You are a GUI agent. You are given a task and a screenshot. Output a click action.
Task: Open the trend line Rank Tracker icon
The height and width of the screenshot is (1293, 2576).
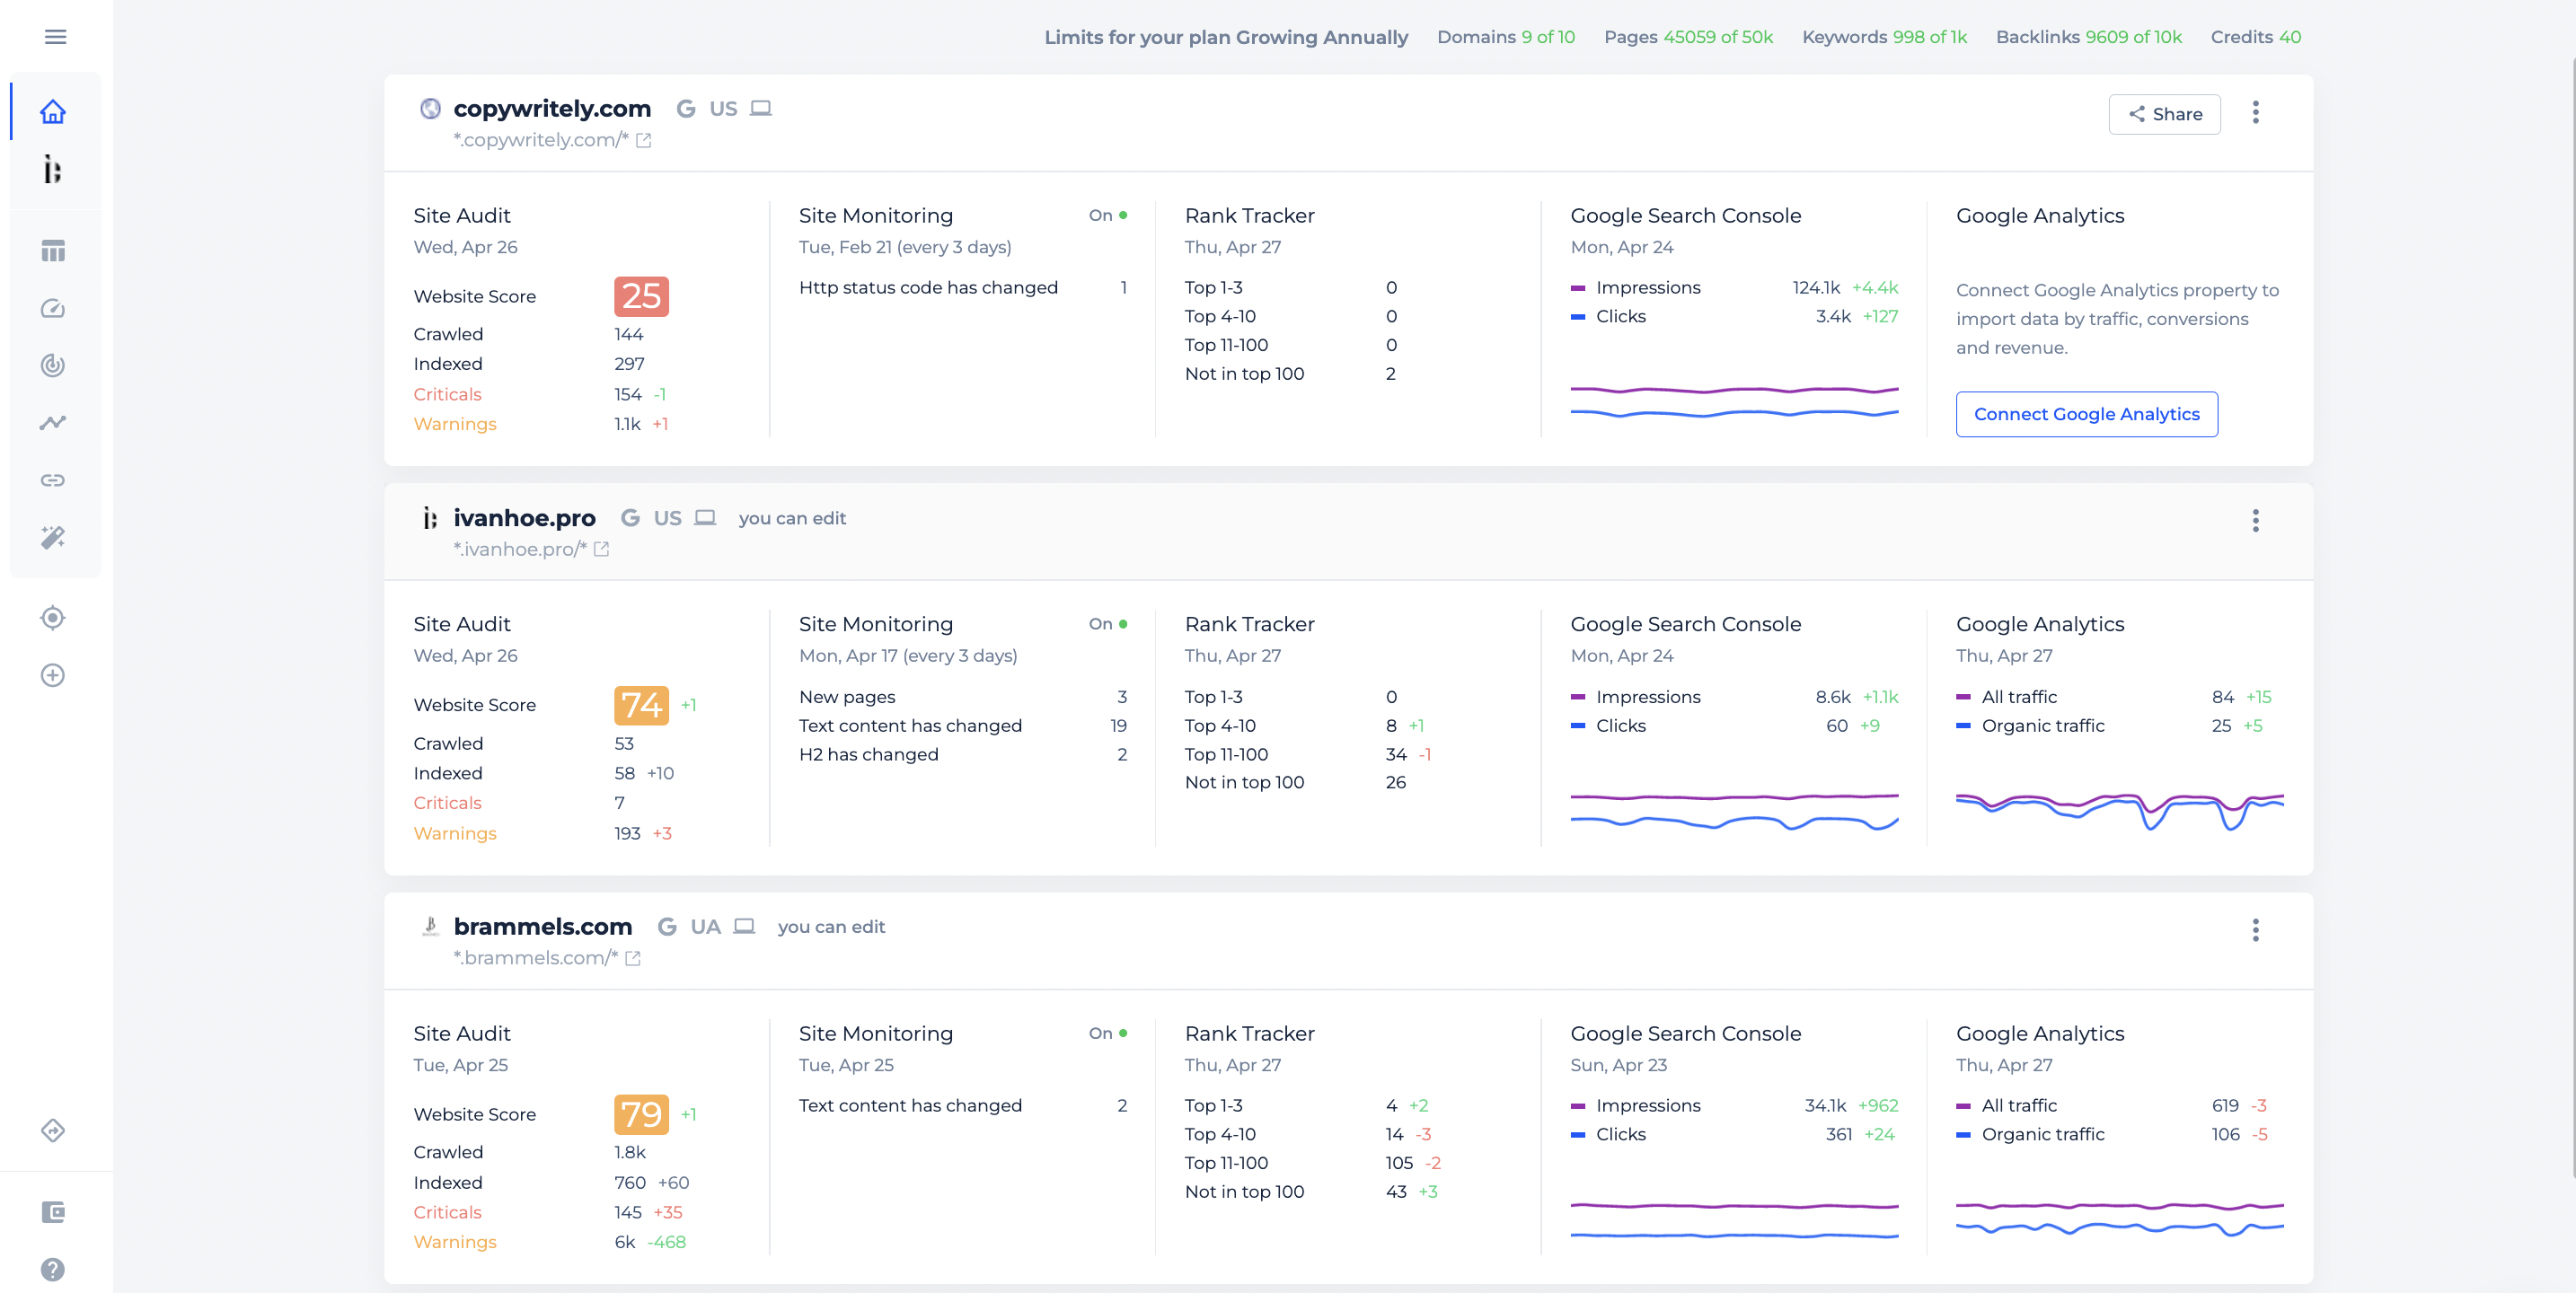coord(53,422)
